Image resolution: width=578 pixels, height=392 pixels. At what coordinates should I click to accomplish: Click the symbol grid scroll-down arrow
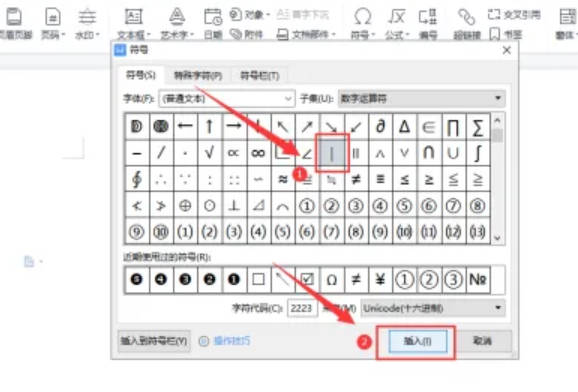[497, 238]
